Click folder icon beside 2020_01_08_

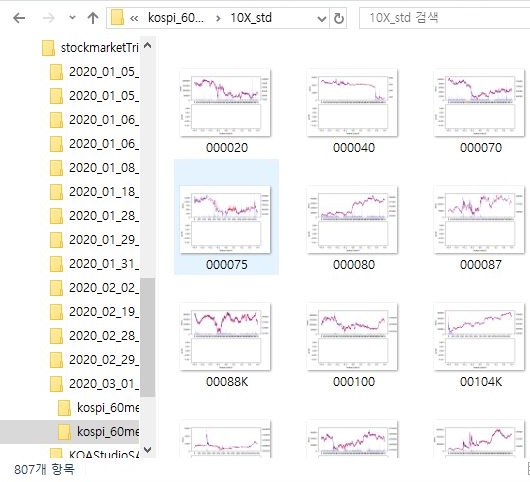(56, 168)
